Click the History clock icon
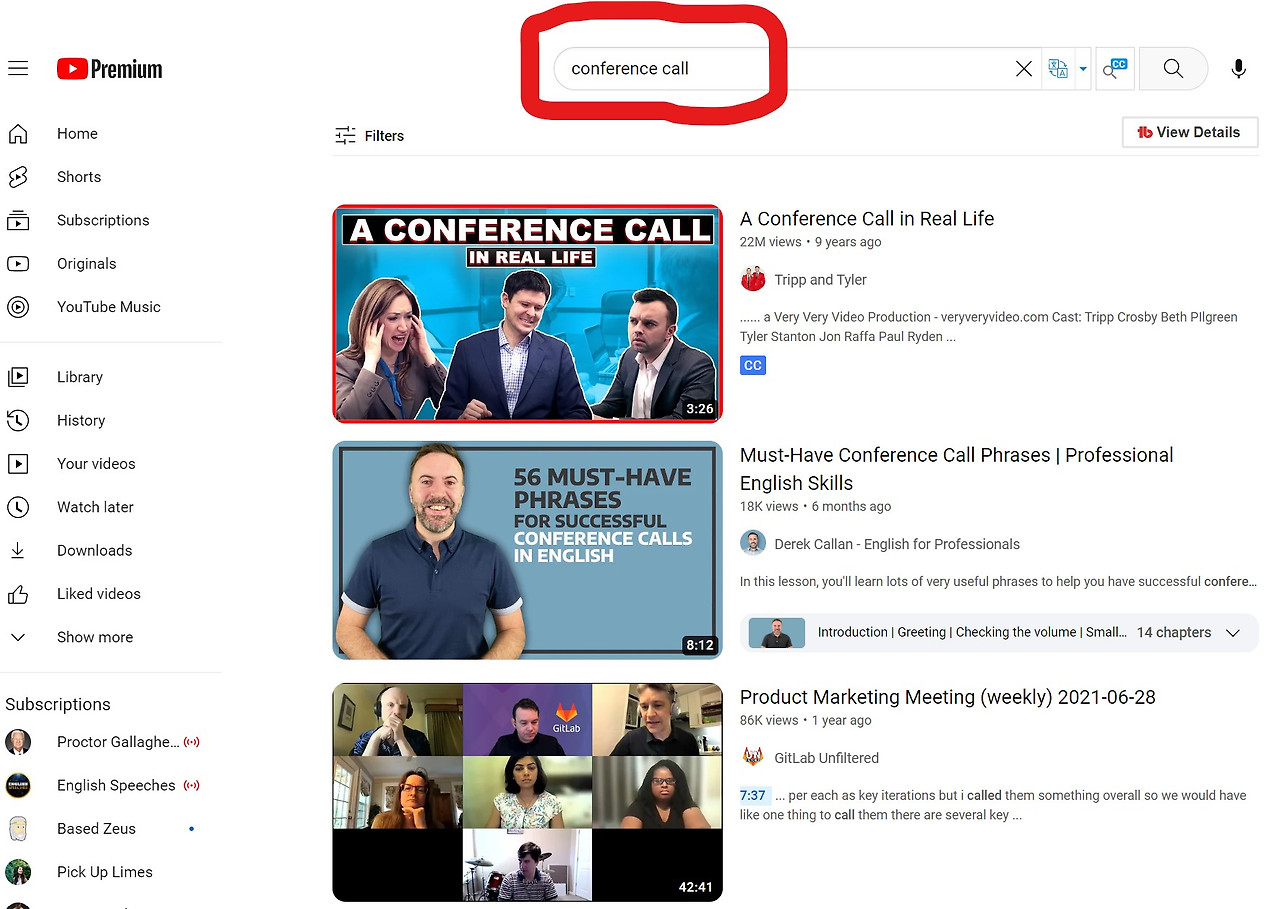Viewport: 1280px width, 909px height. [18, 421]
